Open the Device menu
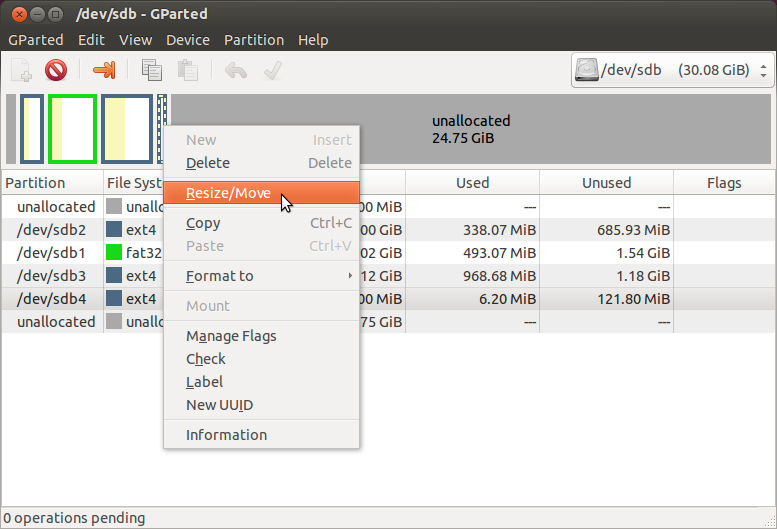777x529 pixels. tap(188, 40)
